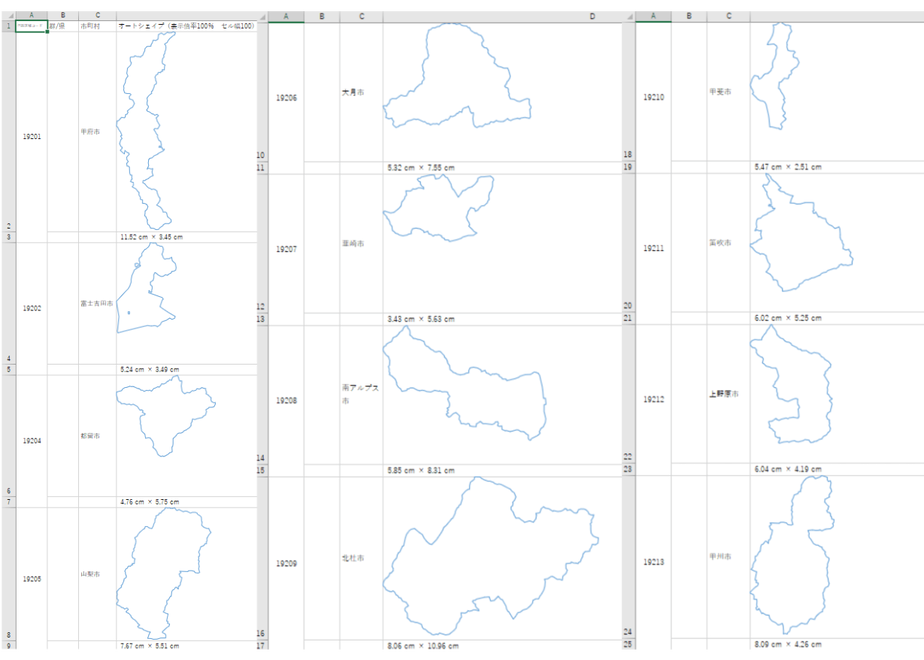This screenshot has width=924, height=660.
Task: Click the cell containing 19204
Action: [x=31, y=441]
